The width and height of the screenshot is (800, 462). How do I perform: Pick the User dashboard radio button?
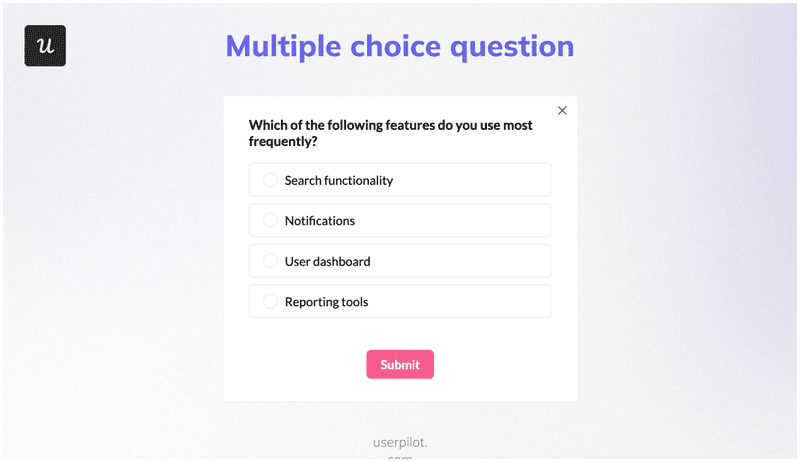point(270,261)
